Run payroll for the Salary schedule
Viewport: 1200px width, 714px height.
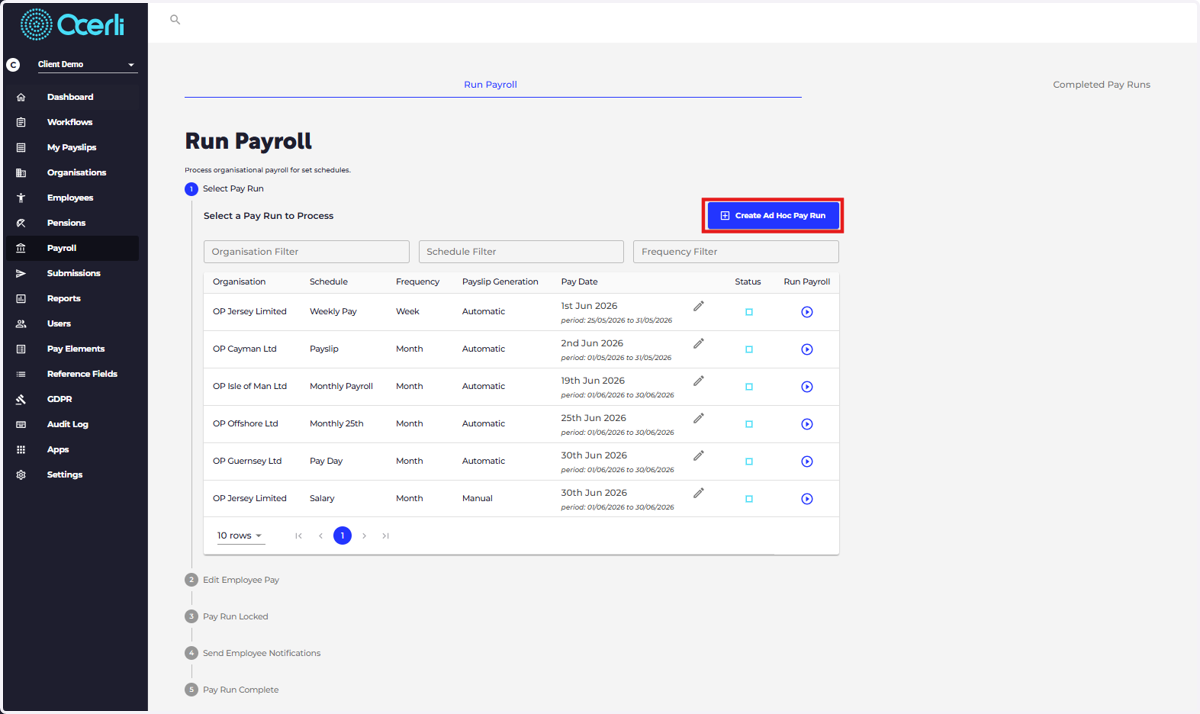click(x=807, y=499)
